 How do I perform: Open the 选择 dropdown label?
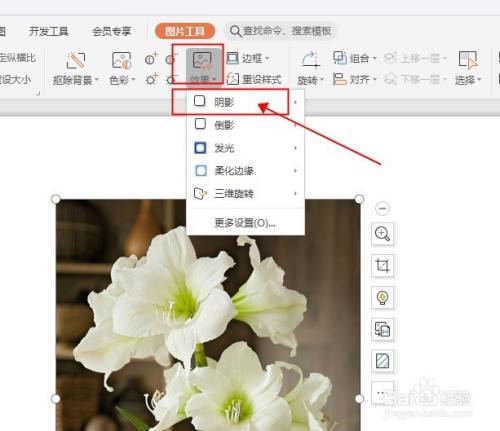coord(468,80)
